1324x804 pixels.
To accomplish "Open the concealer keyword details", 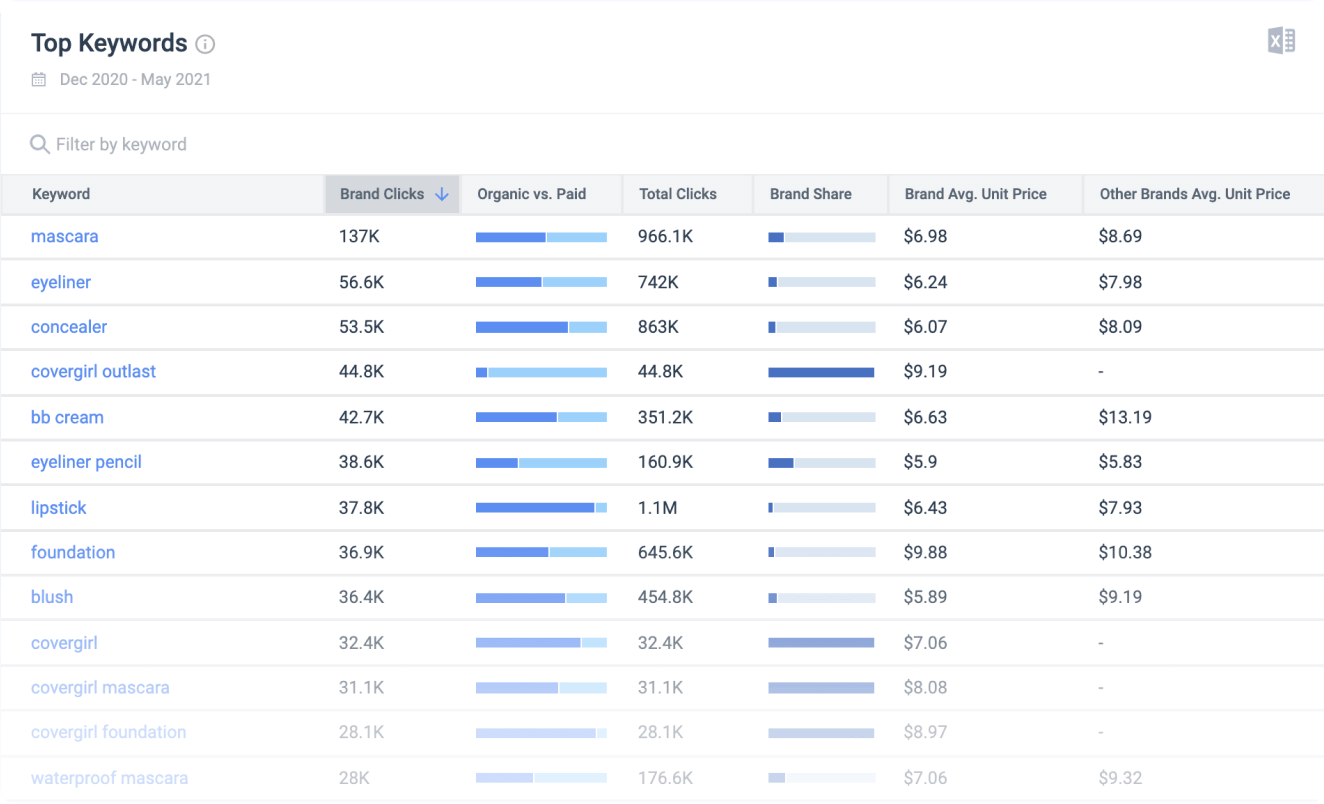I will point(69,327).
